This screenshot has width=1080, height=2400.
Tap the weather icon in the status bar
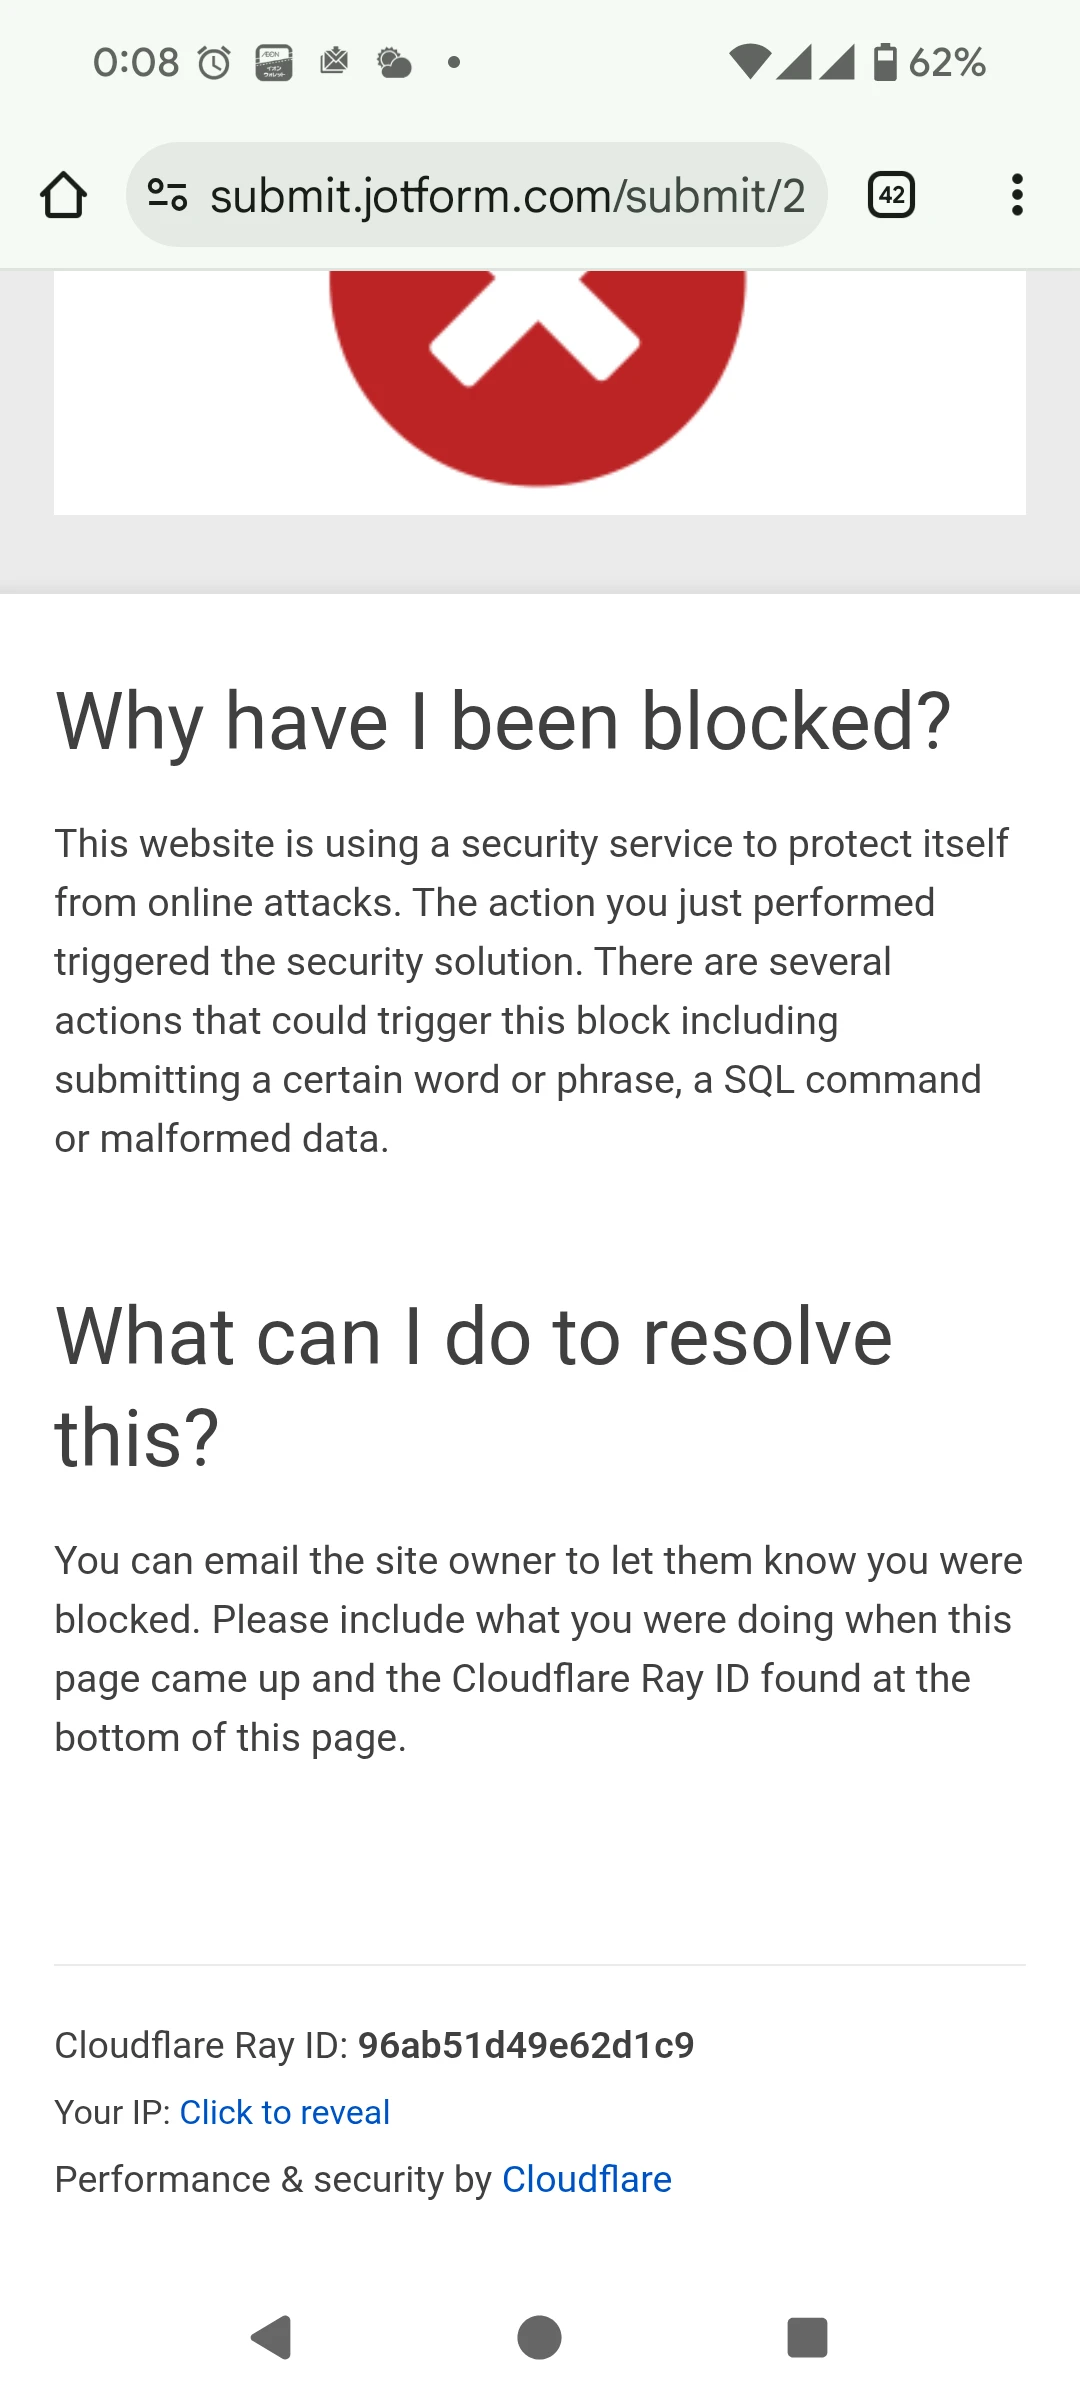pyautogui.click(x=392, y=62)
